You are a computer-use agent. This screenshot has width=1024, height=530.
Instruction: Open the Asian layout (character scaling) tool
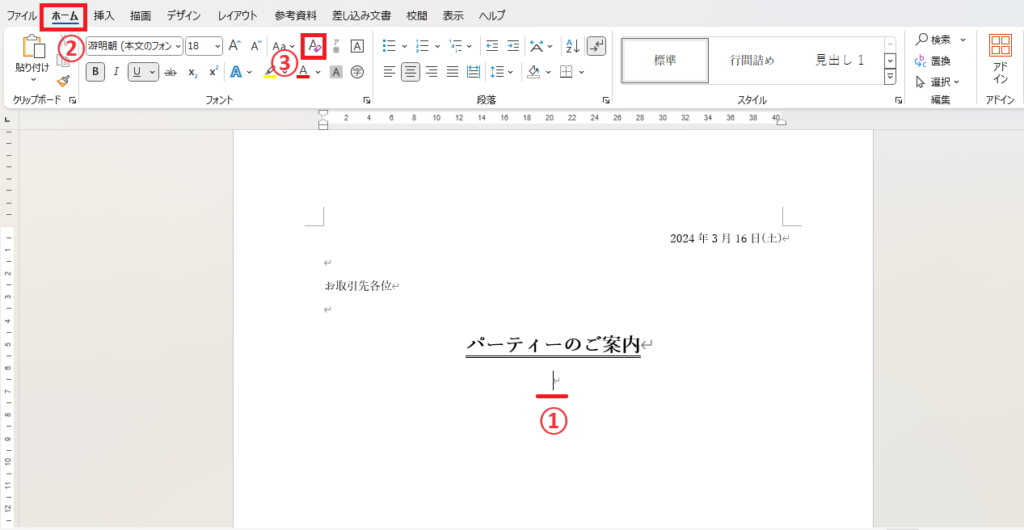[x=537, y=46]
